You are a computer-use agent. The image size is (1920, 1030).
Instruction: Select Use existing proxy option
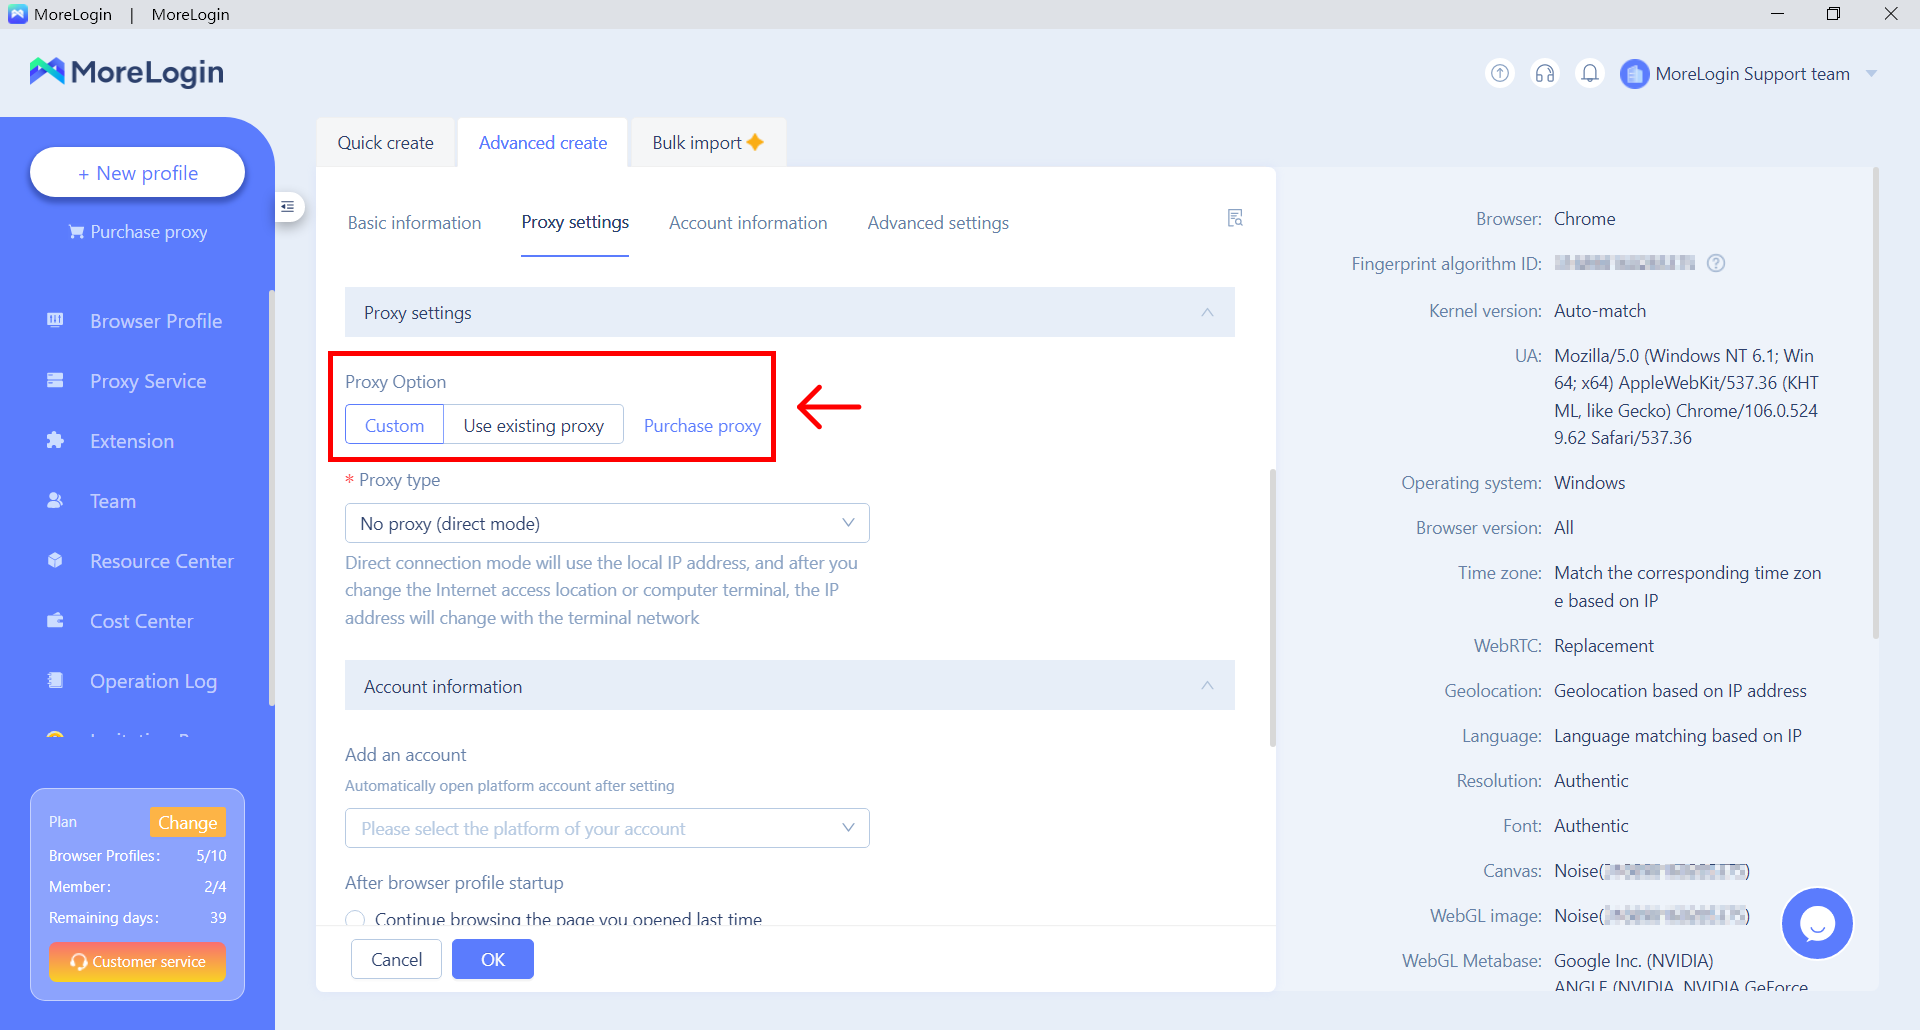coord(533,425)
